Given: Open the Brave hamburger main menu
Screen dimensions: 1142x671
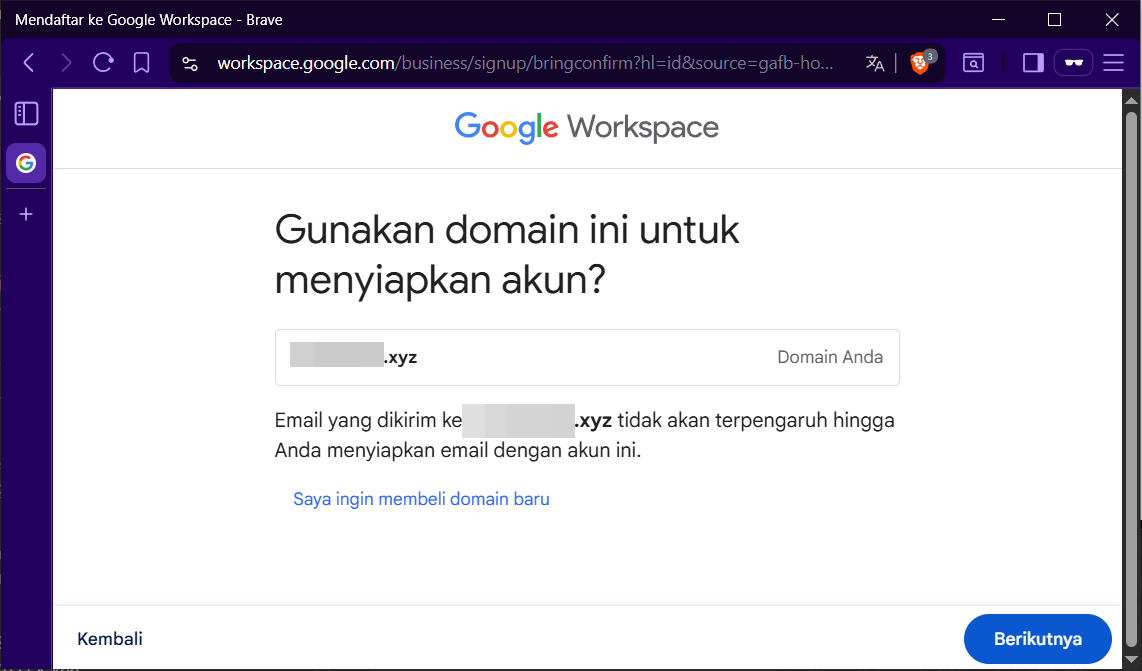Looking at the screenshot, I should [x=1114, y=63].
